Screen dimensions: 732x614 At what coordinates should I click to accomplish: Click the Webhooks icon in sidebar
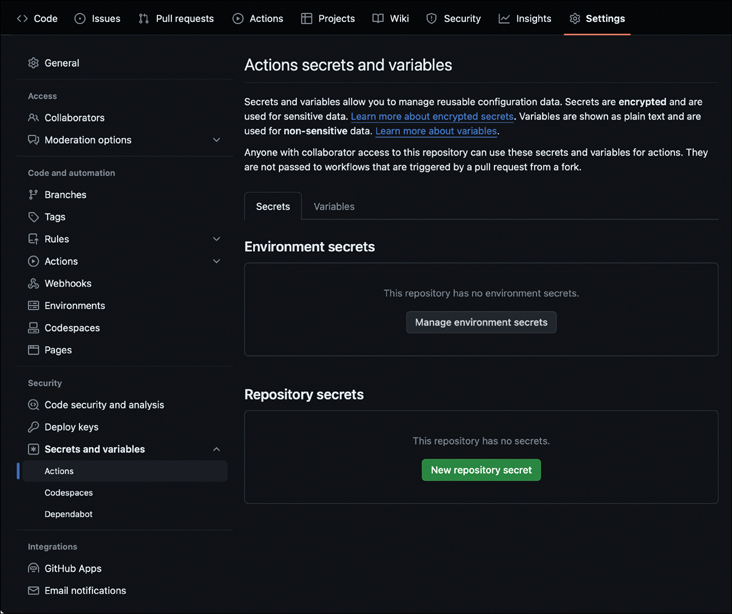(33, 284)
